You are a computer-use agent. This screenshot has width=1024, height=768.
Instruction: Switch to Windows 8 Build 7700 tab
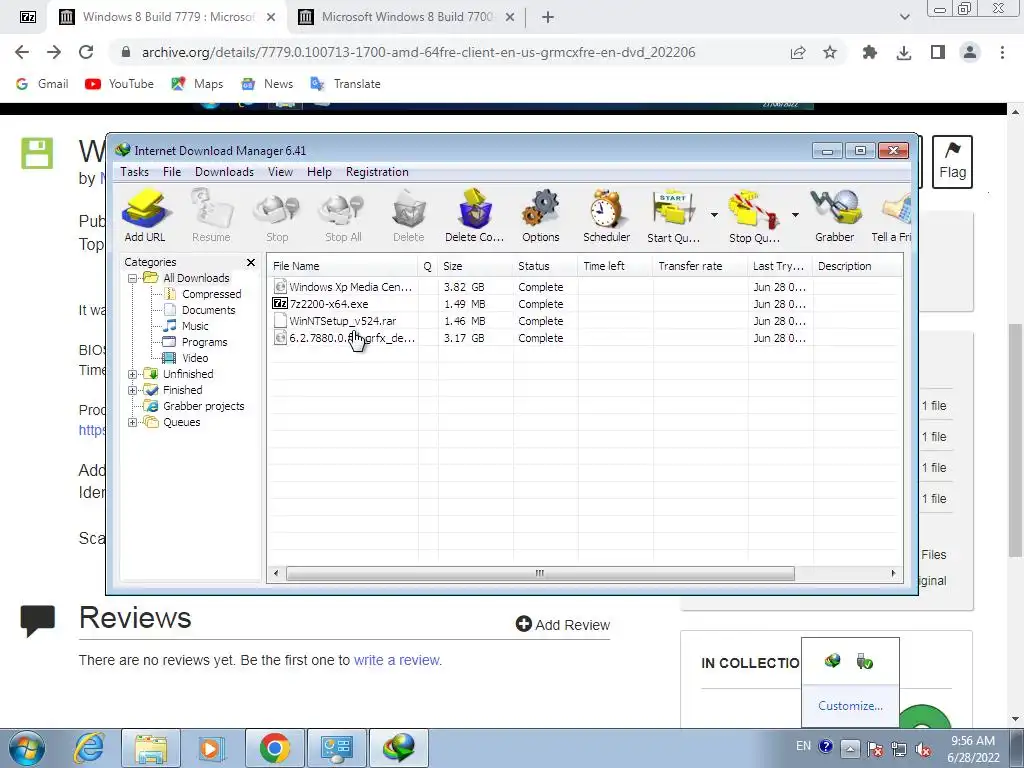click(x=405, y=17)
